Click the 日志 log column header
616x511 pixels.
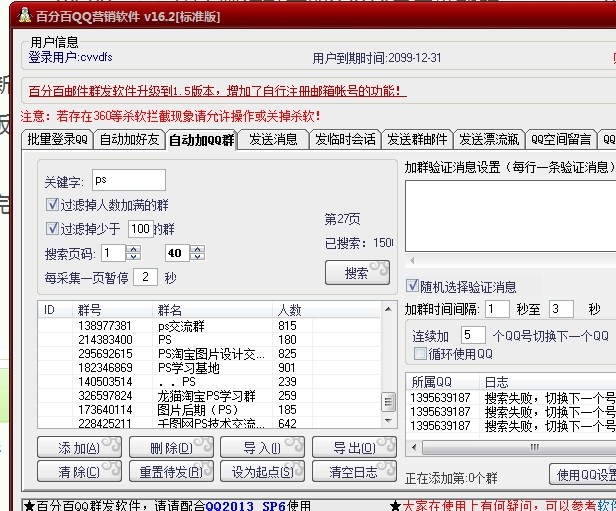coord(548,382)
